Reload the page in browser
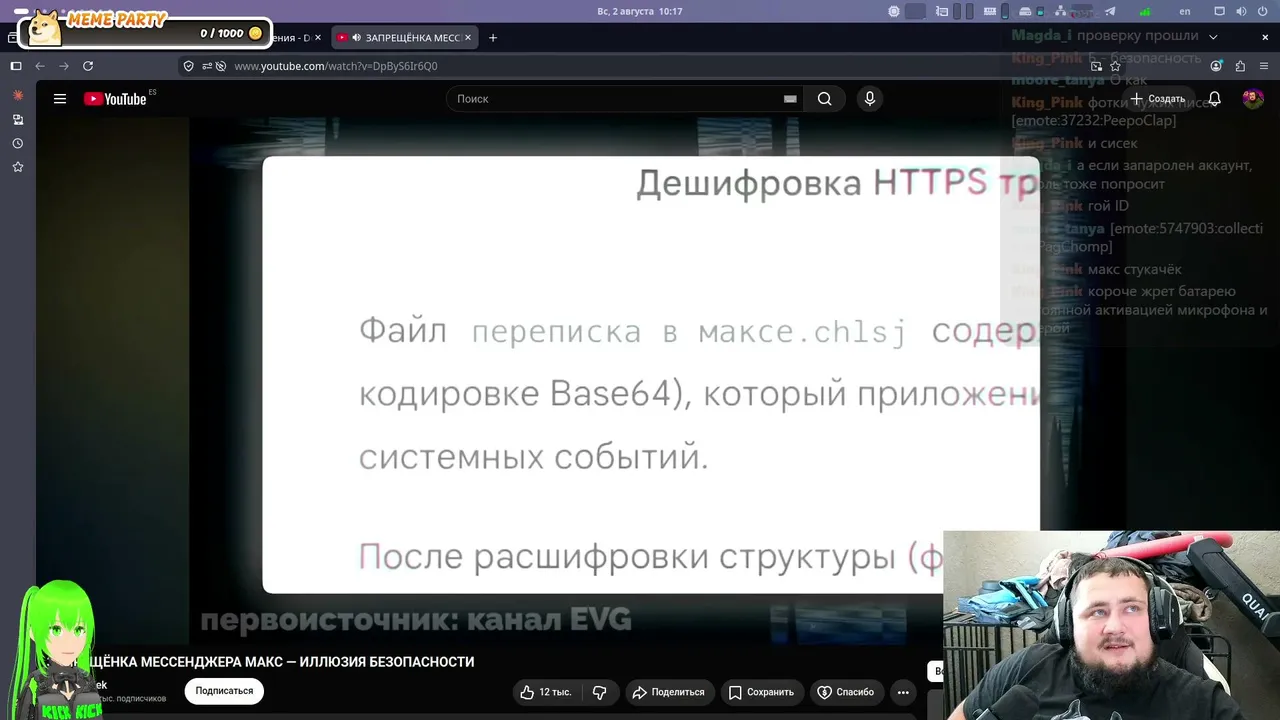This screenshot has height=720, width=1280. coord(88,66)
